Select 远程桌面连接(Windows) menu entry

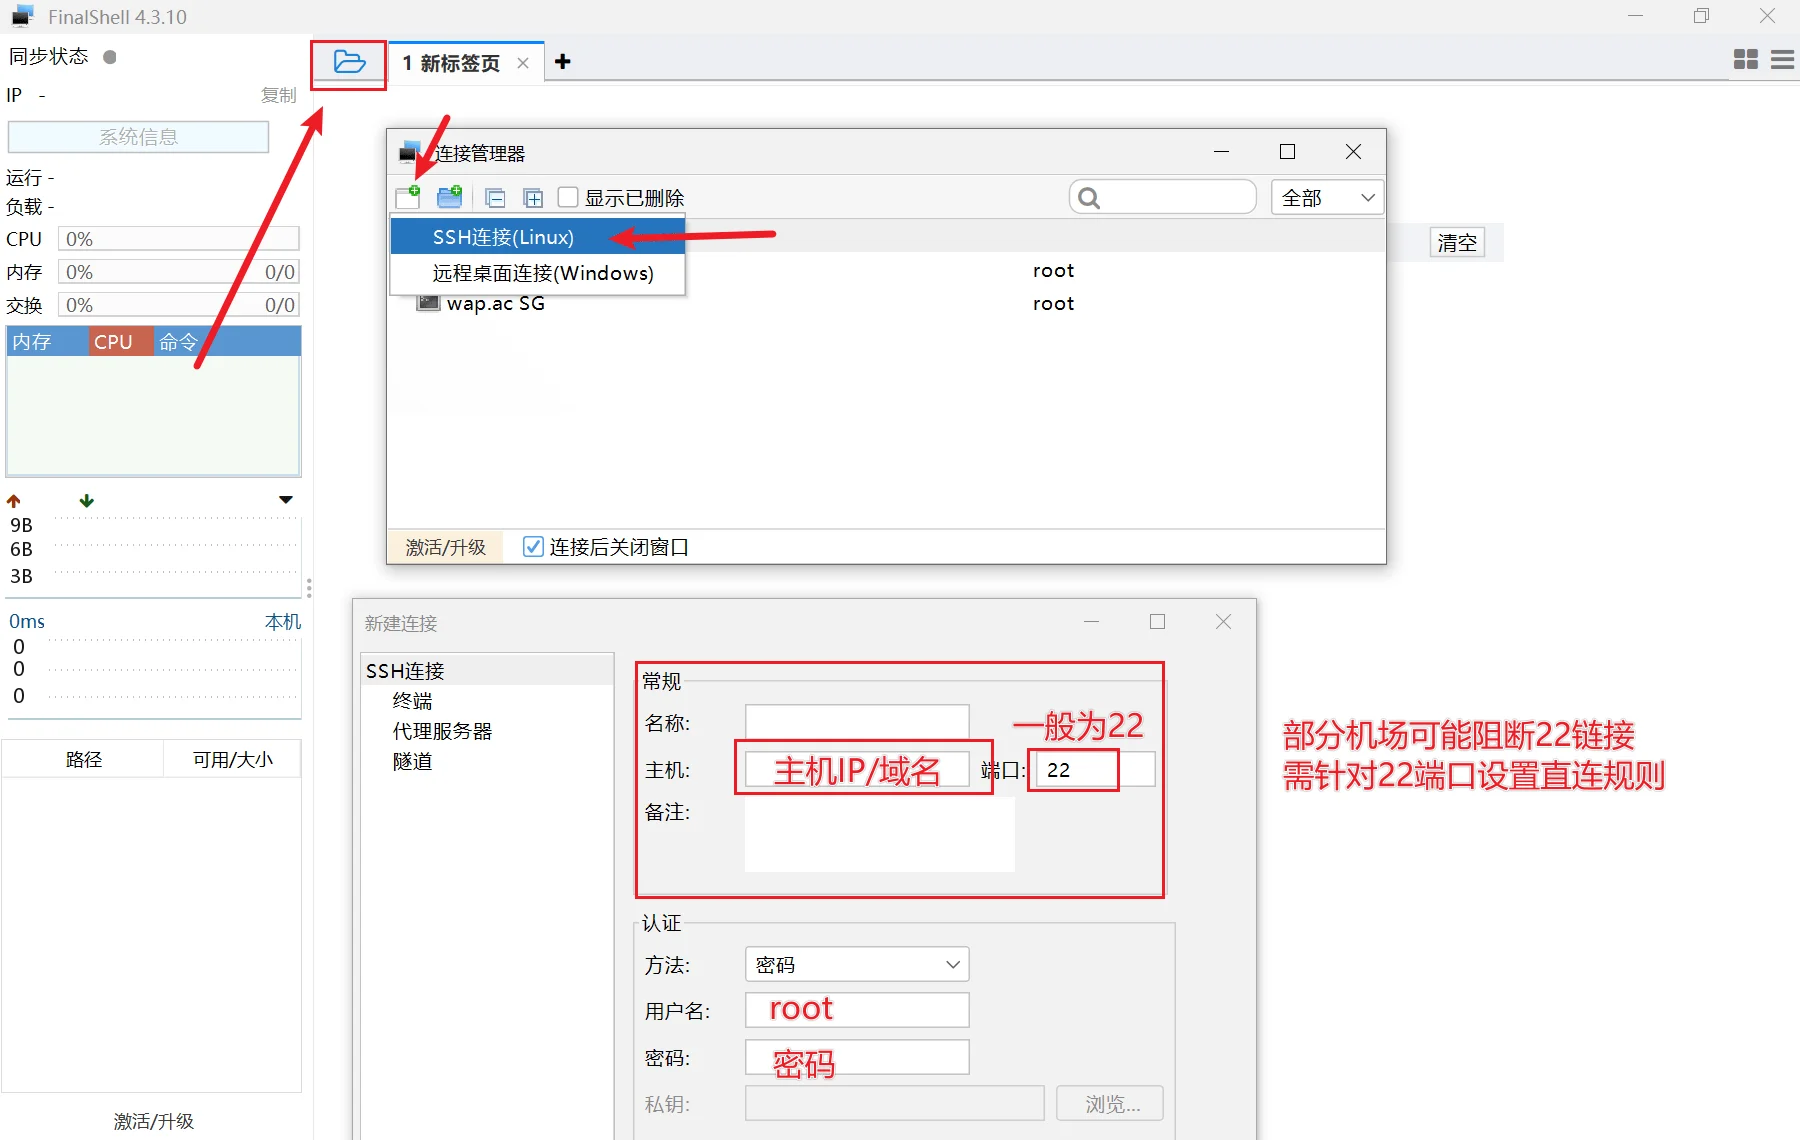coord(538,273)
